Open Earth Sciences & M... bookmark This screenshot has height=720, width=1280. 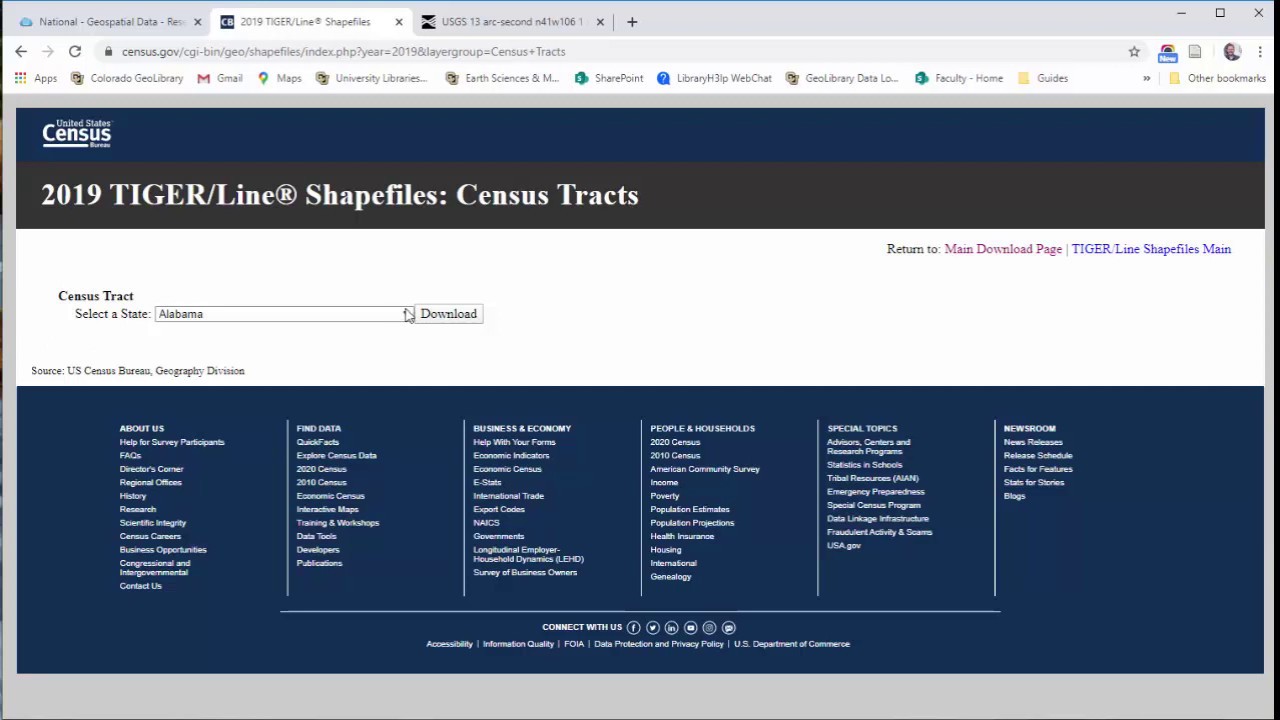click(x=502, y=78)
